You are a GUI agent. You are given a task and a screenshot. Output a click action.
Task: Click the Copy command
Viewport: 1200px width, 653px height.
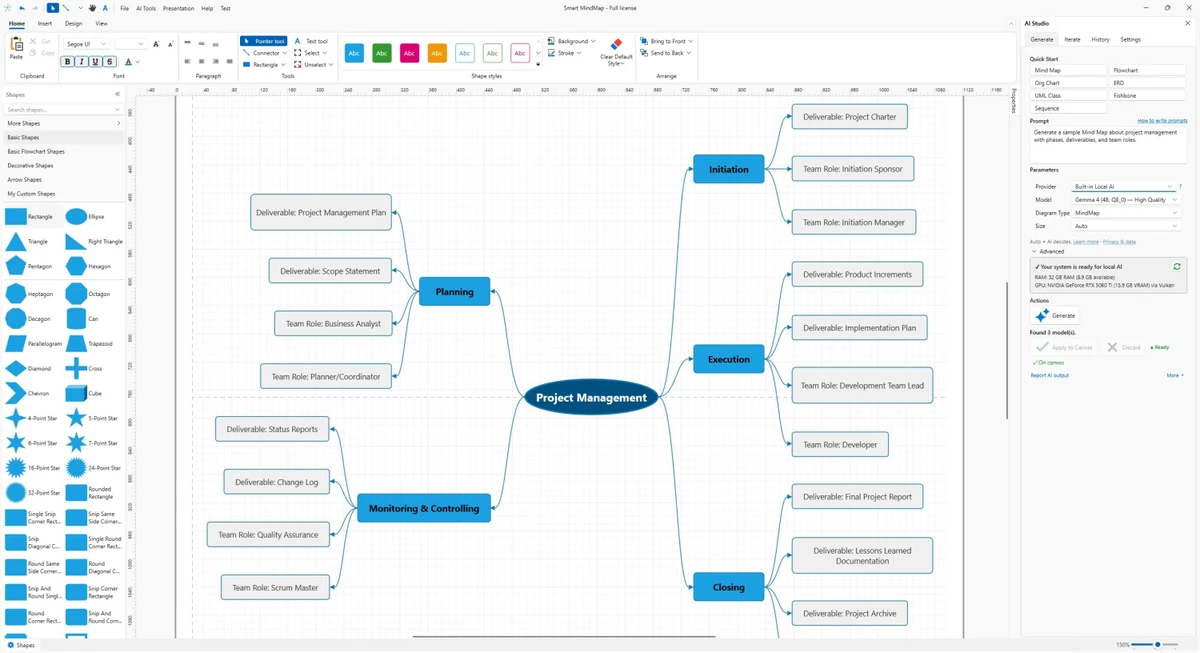tap(41, 52)
